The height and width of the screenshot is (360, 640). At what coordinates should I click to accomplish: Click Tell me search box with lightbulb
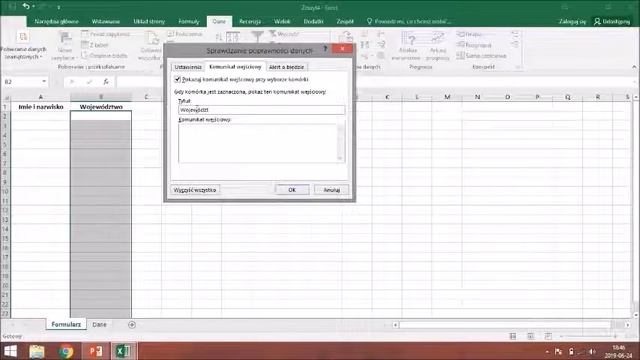408,21
